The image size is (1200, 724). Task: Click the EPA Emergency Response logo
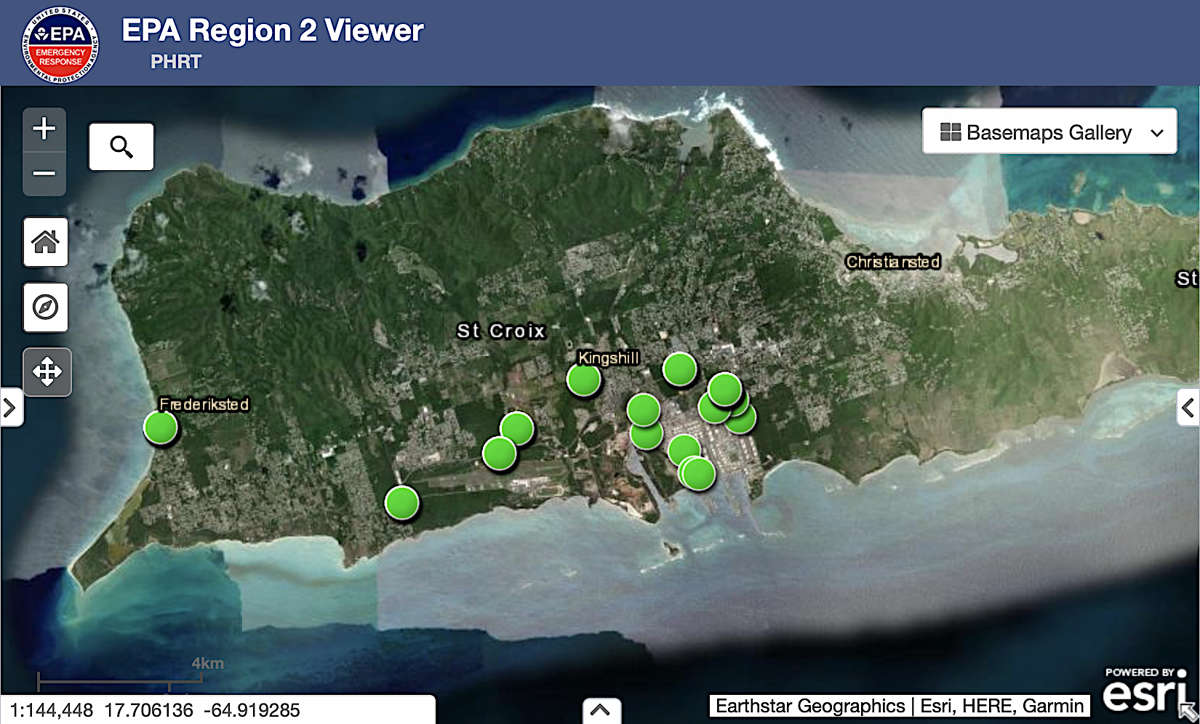[x=60, y=43]
